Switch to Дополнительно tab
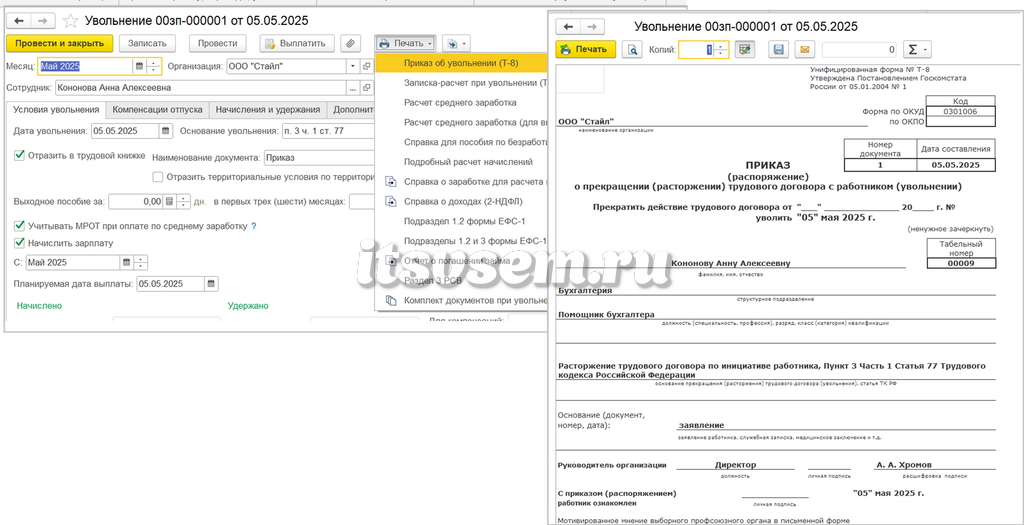Viewport: 1024px width, 525px height. 353,110
